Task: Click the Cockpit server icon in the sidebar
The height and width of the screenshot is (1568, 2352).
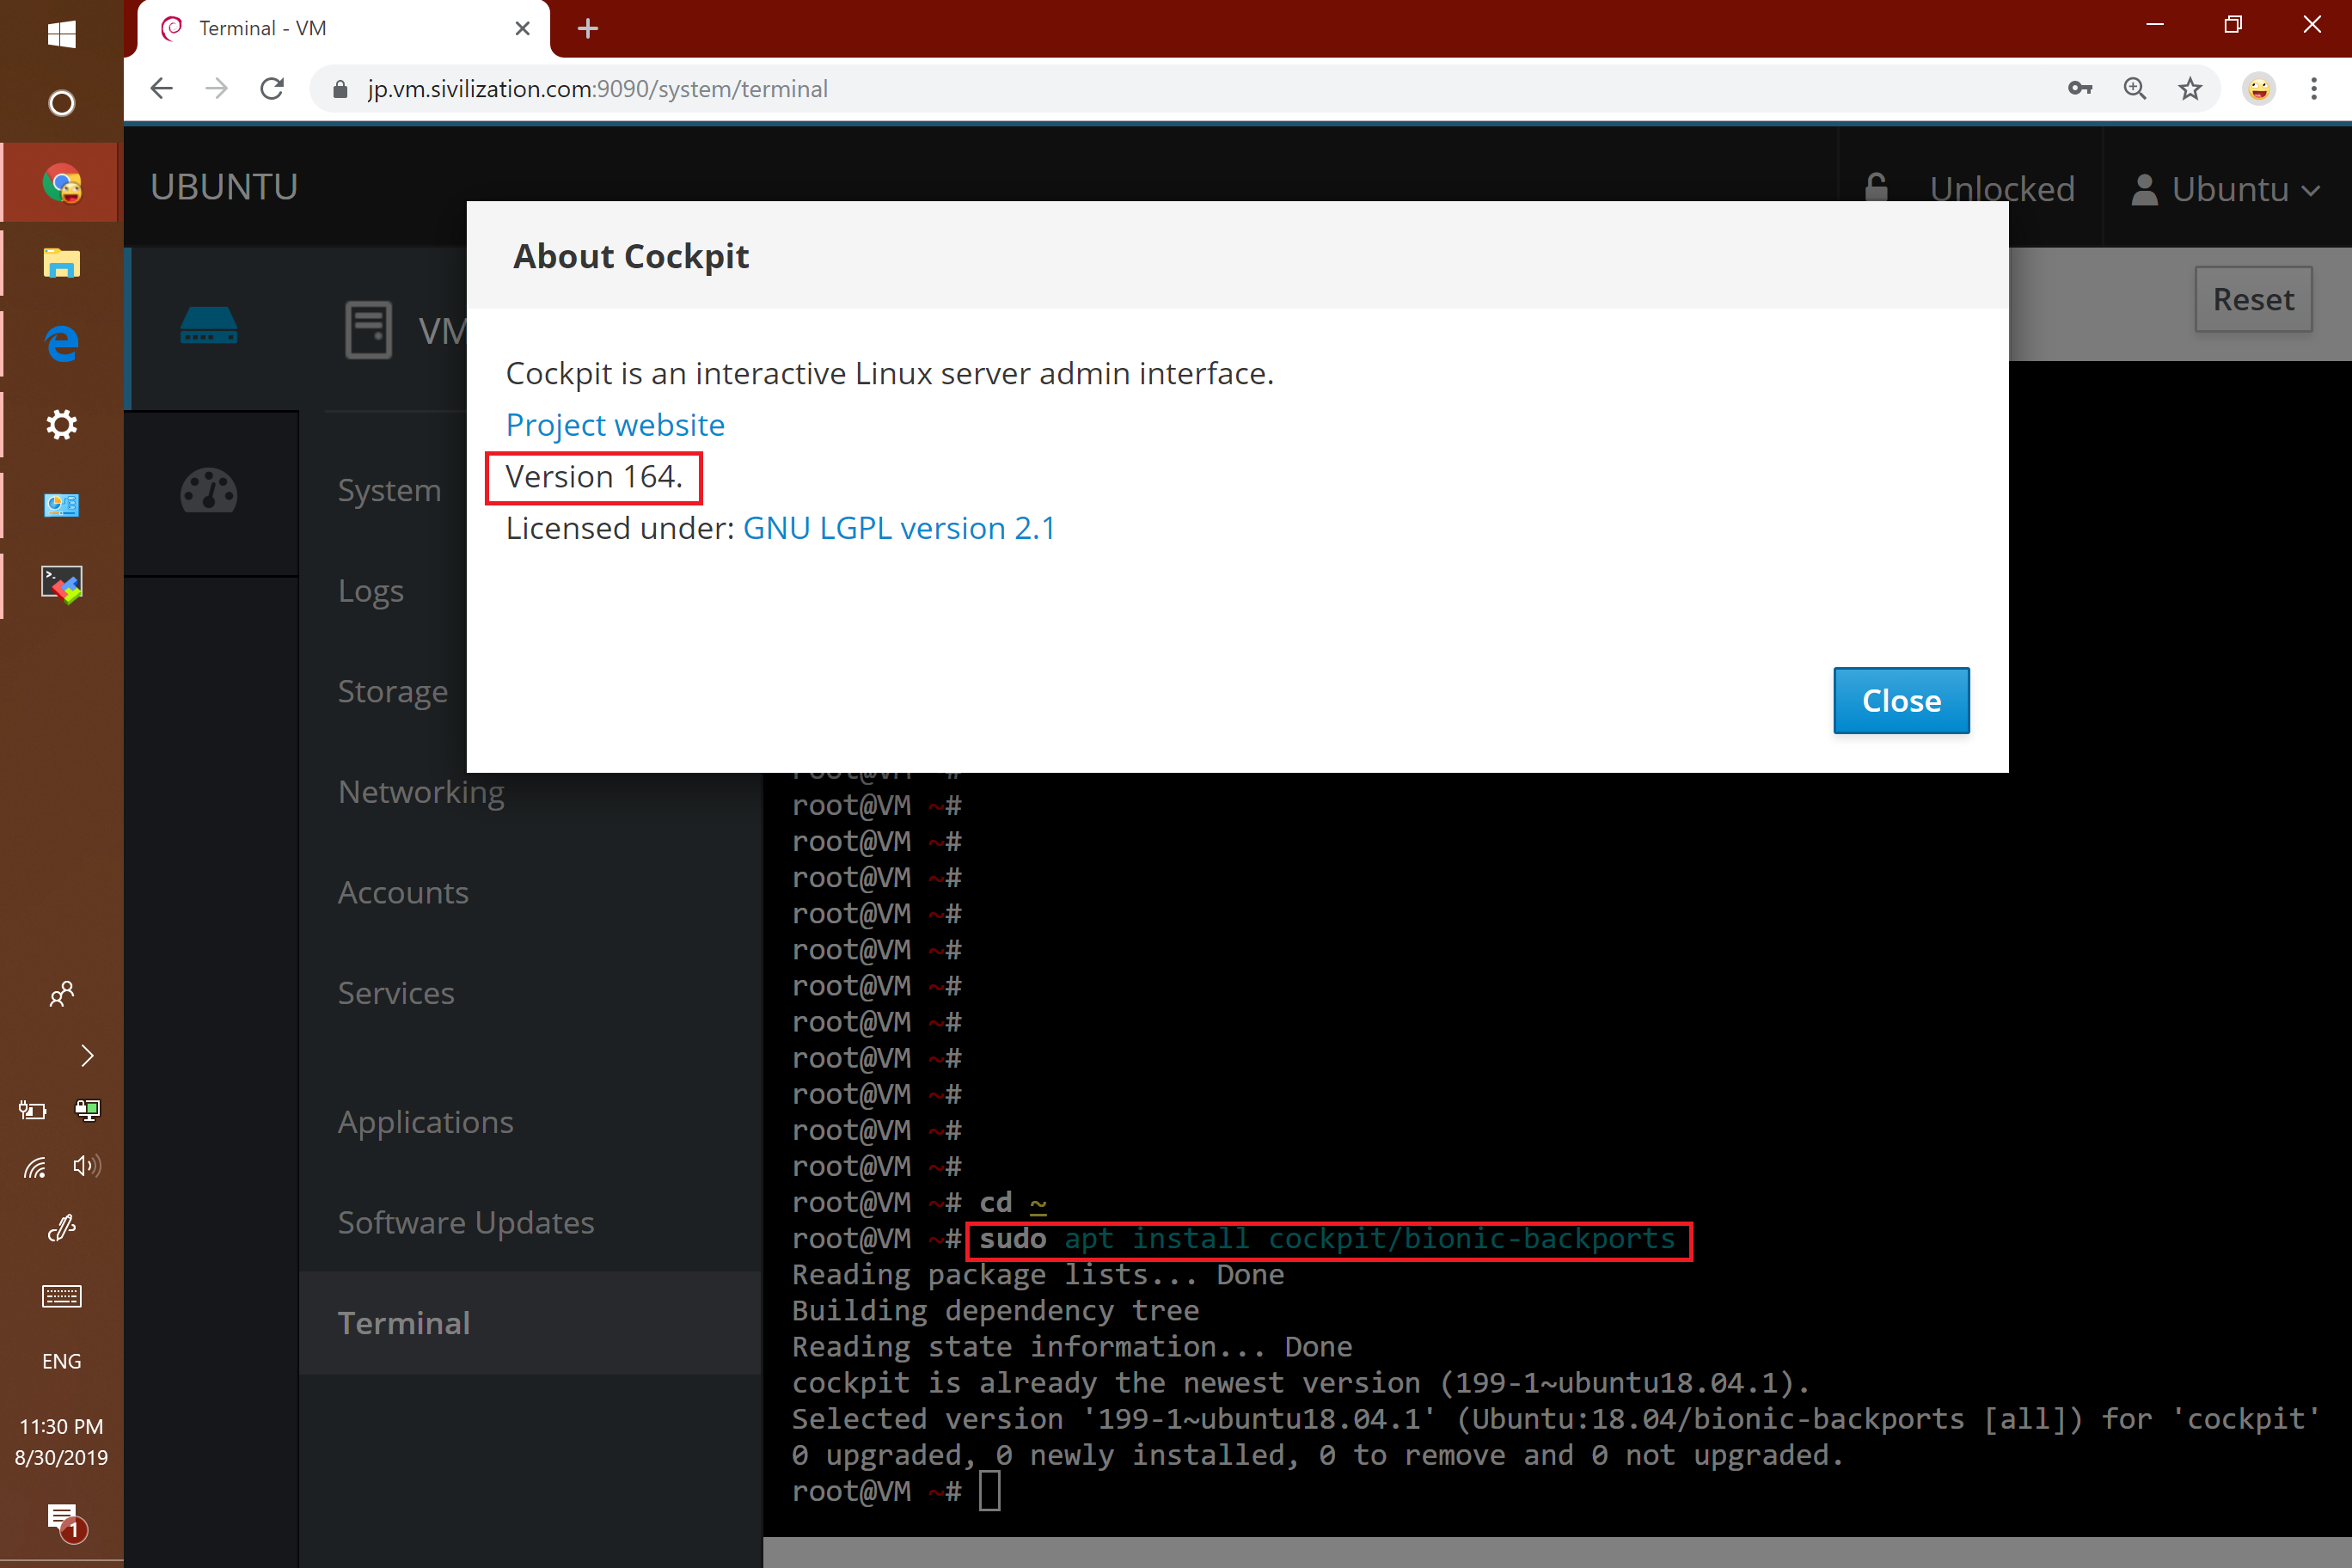Action: point(210,326)
